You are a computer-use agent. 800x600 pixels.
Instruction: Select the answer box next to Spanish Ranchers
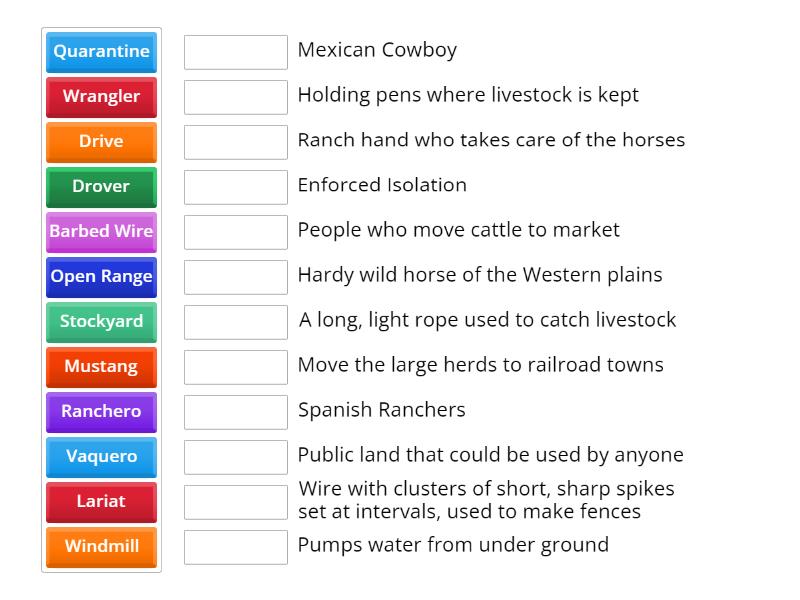click(235, 411)
